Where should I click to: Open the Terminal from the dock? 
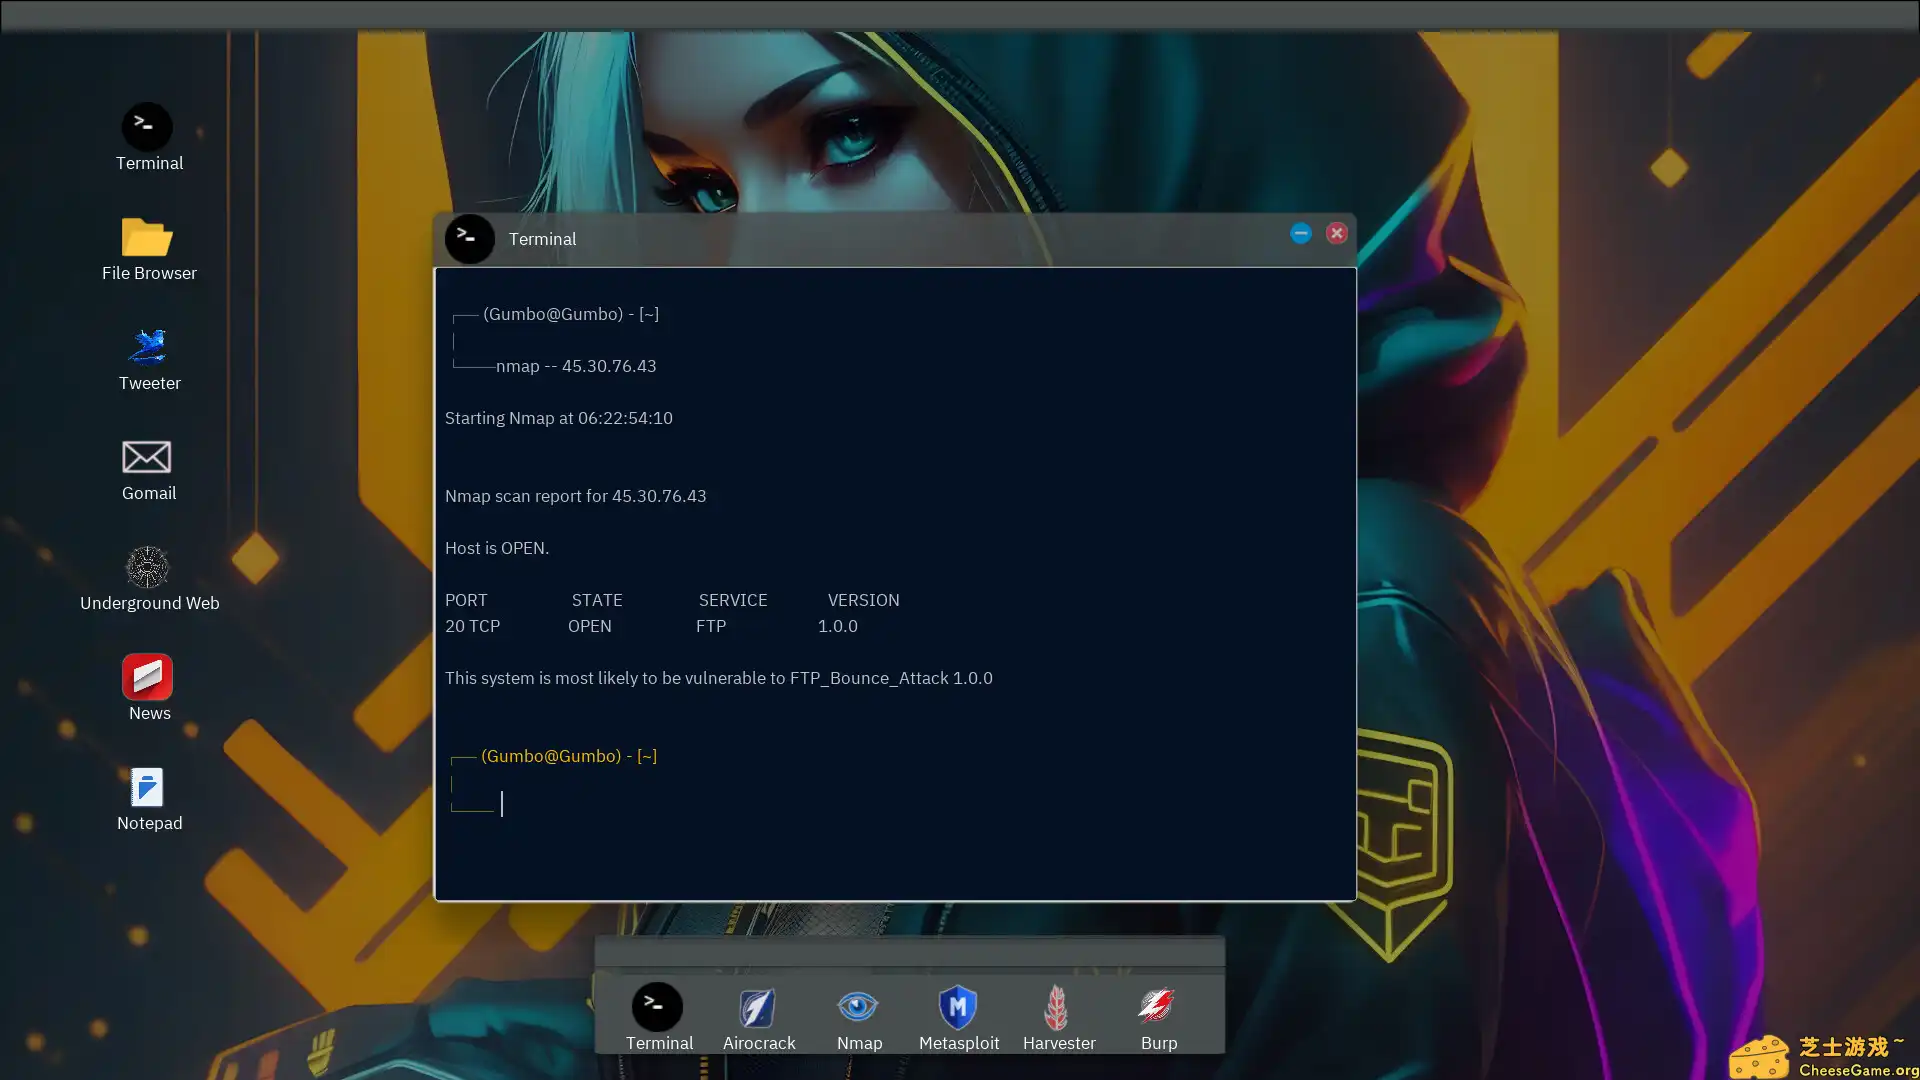tap(658, 1007)
